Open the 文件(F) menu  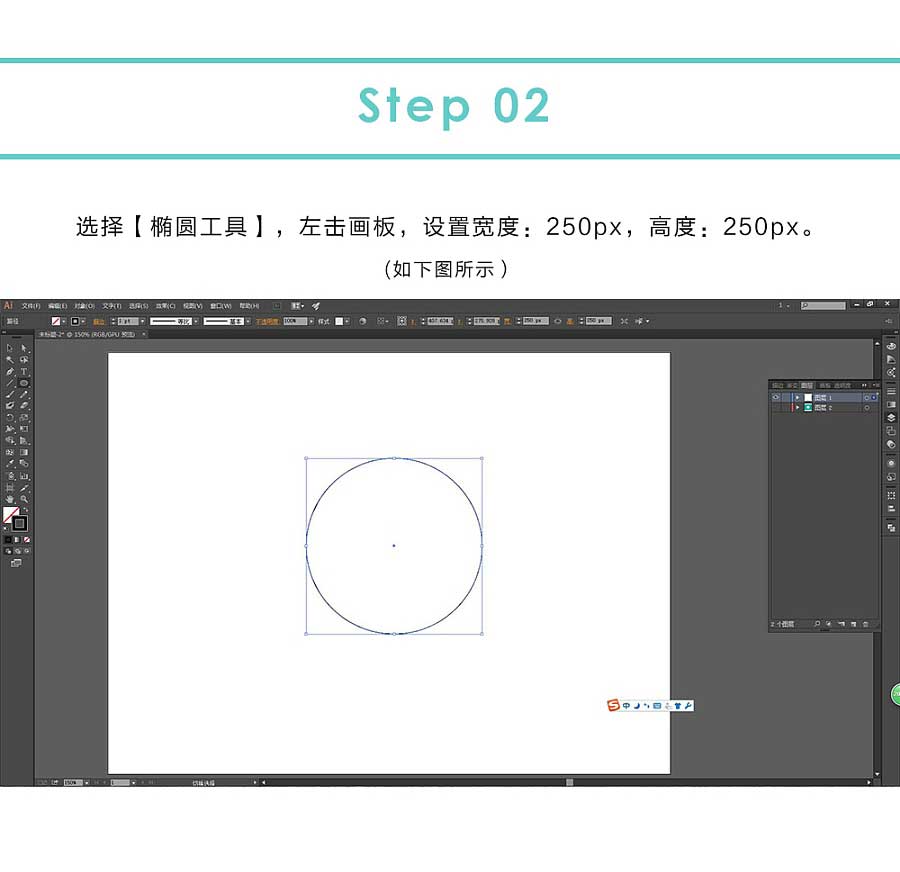coord(31,306)
